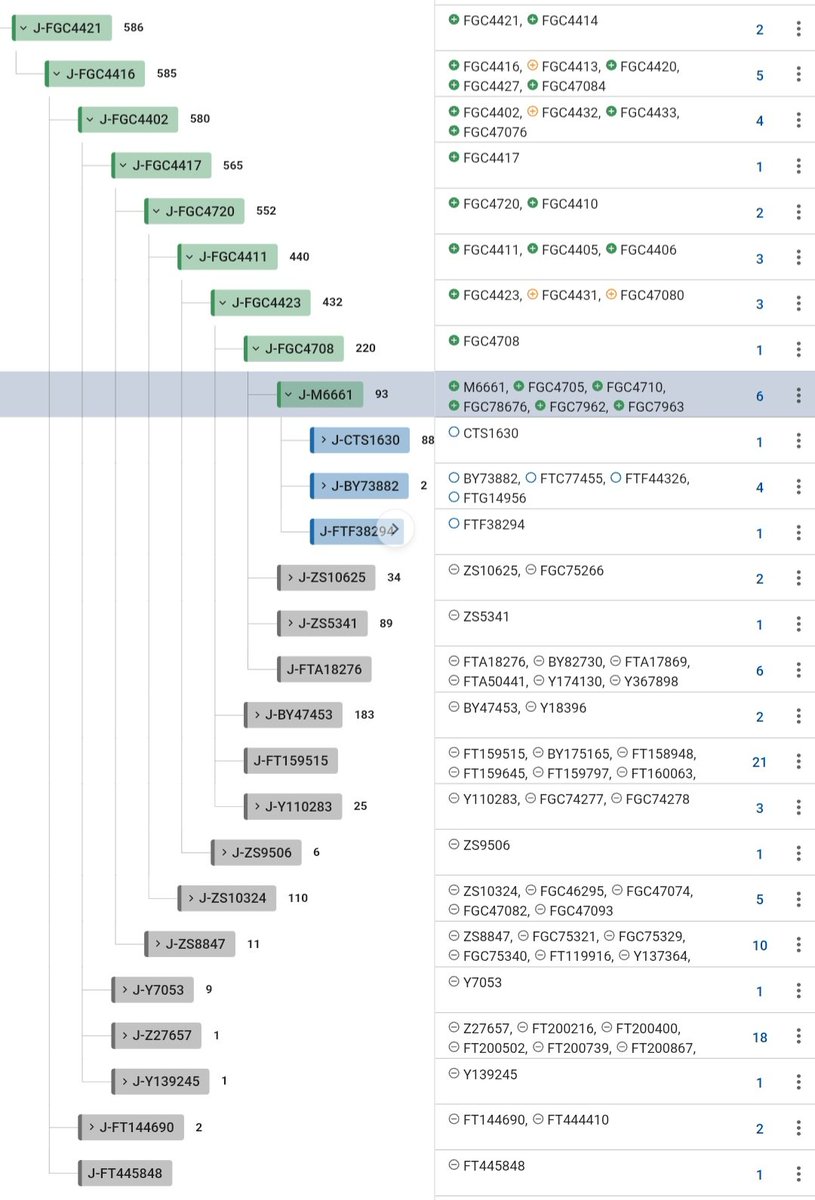Expand the J-CTS1630 branch
815x1200 pixels.
(x=322, y=440)
